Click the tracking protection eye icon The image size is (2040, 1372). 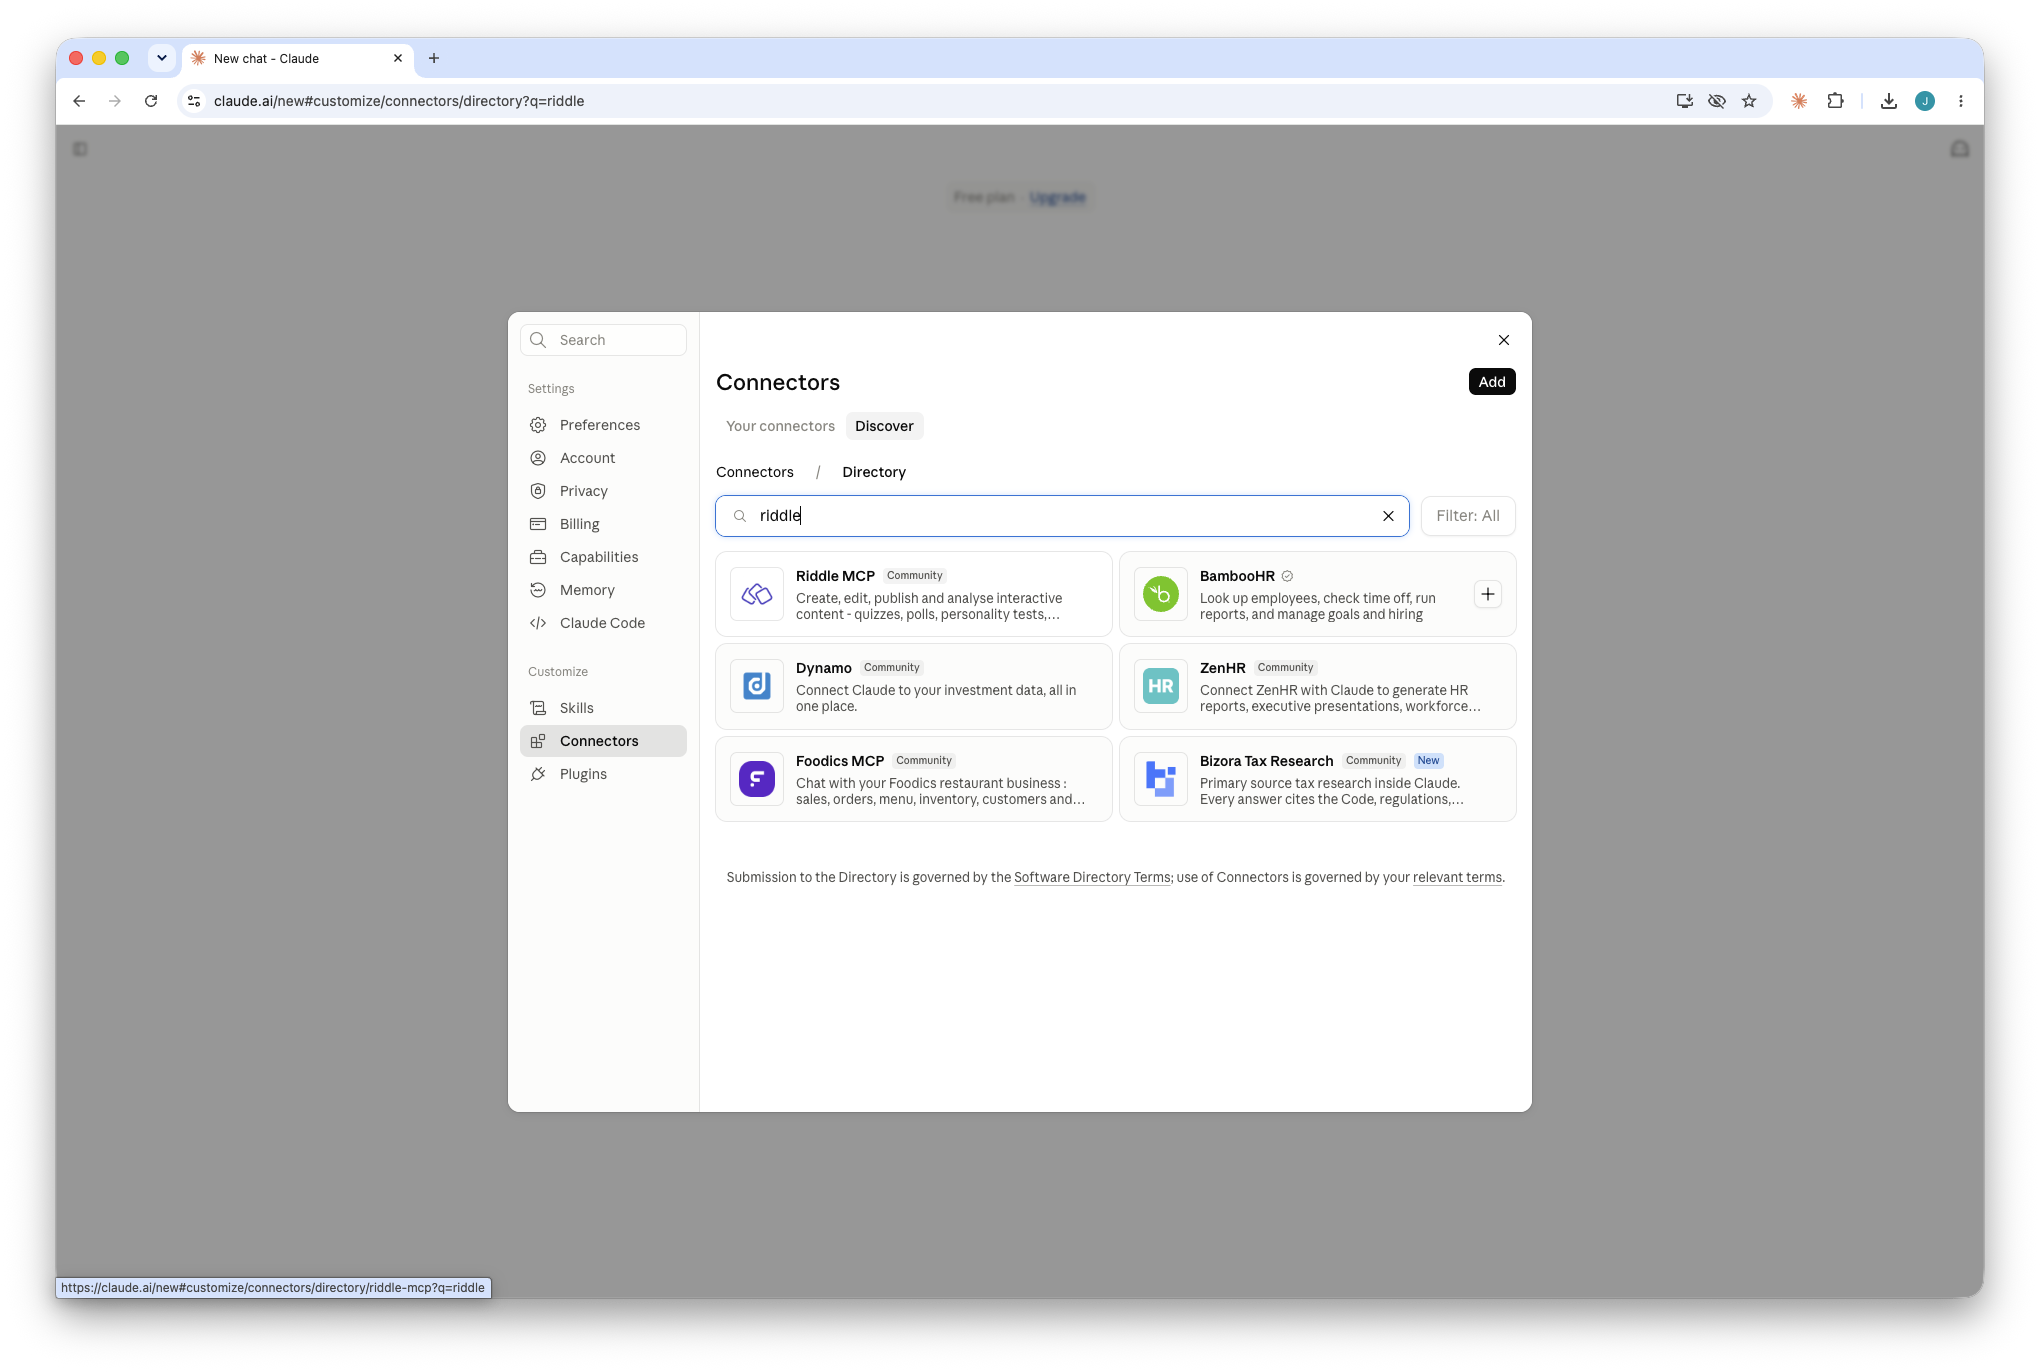1717,101
